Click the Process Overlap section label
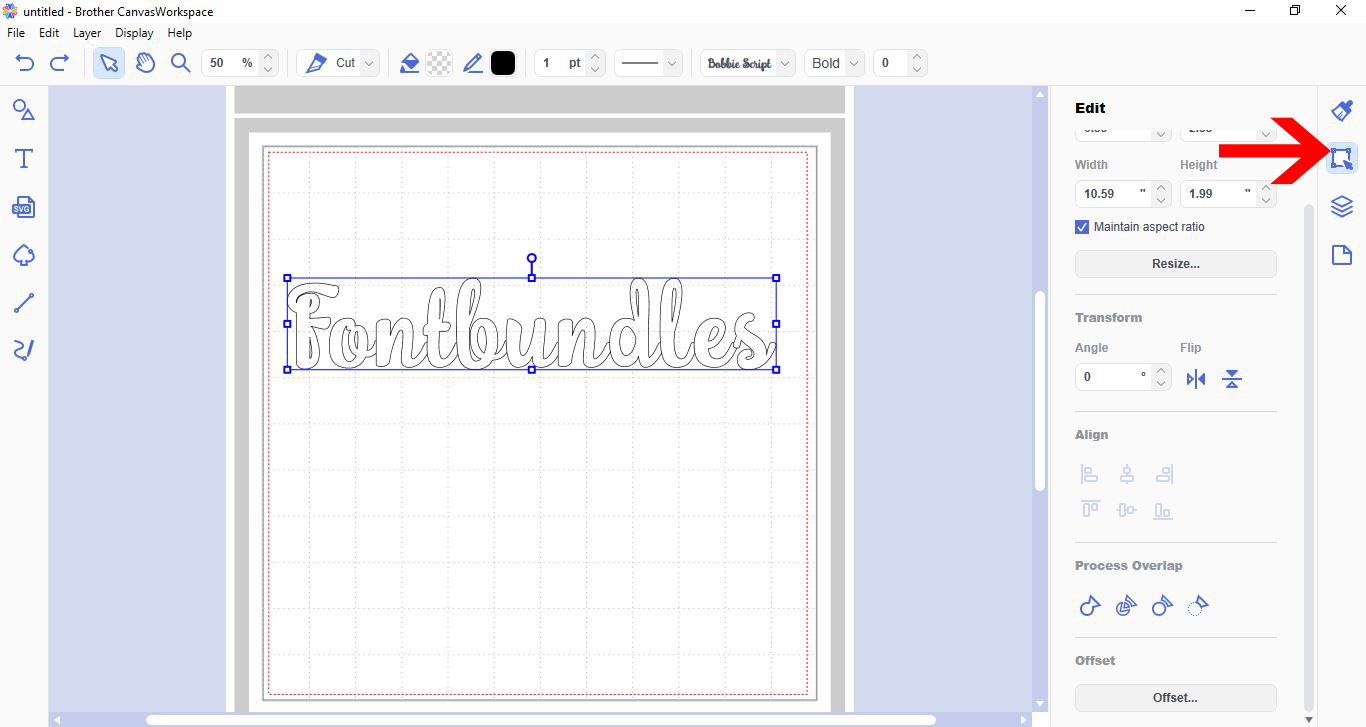 tap(1129, 566)
